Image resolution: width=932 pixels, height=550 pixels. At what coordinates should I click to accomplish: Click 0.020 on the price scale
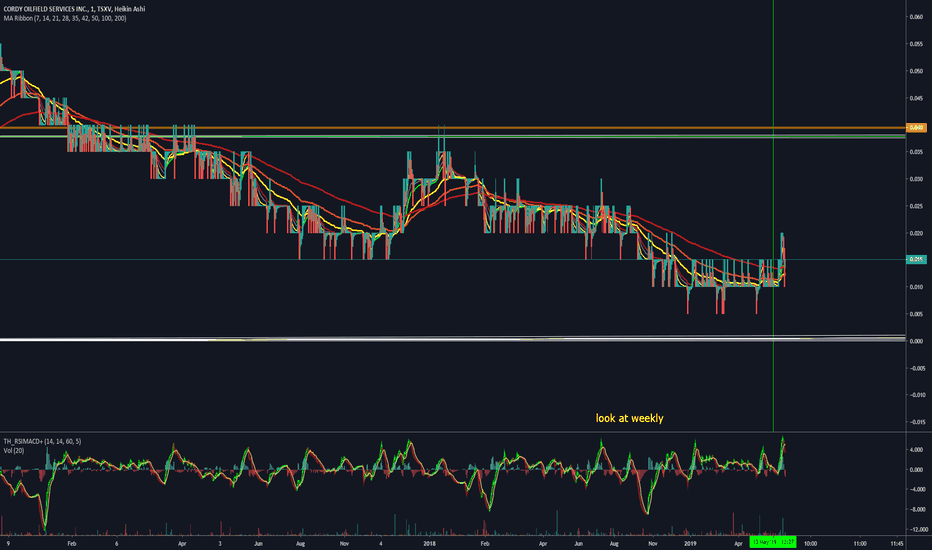click(x=916, y=233)
